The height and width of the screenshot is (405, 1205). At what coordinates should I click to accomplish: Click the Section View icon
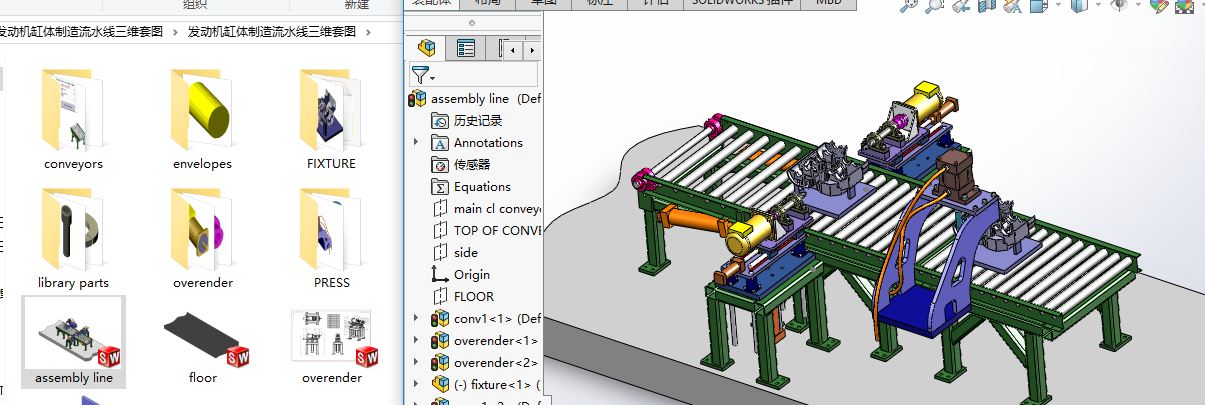click(985, 6)
